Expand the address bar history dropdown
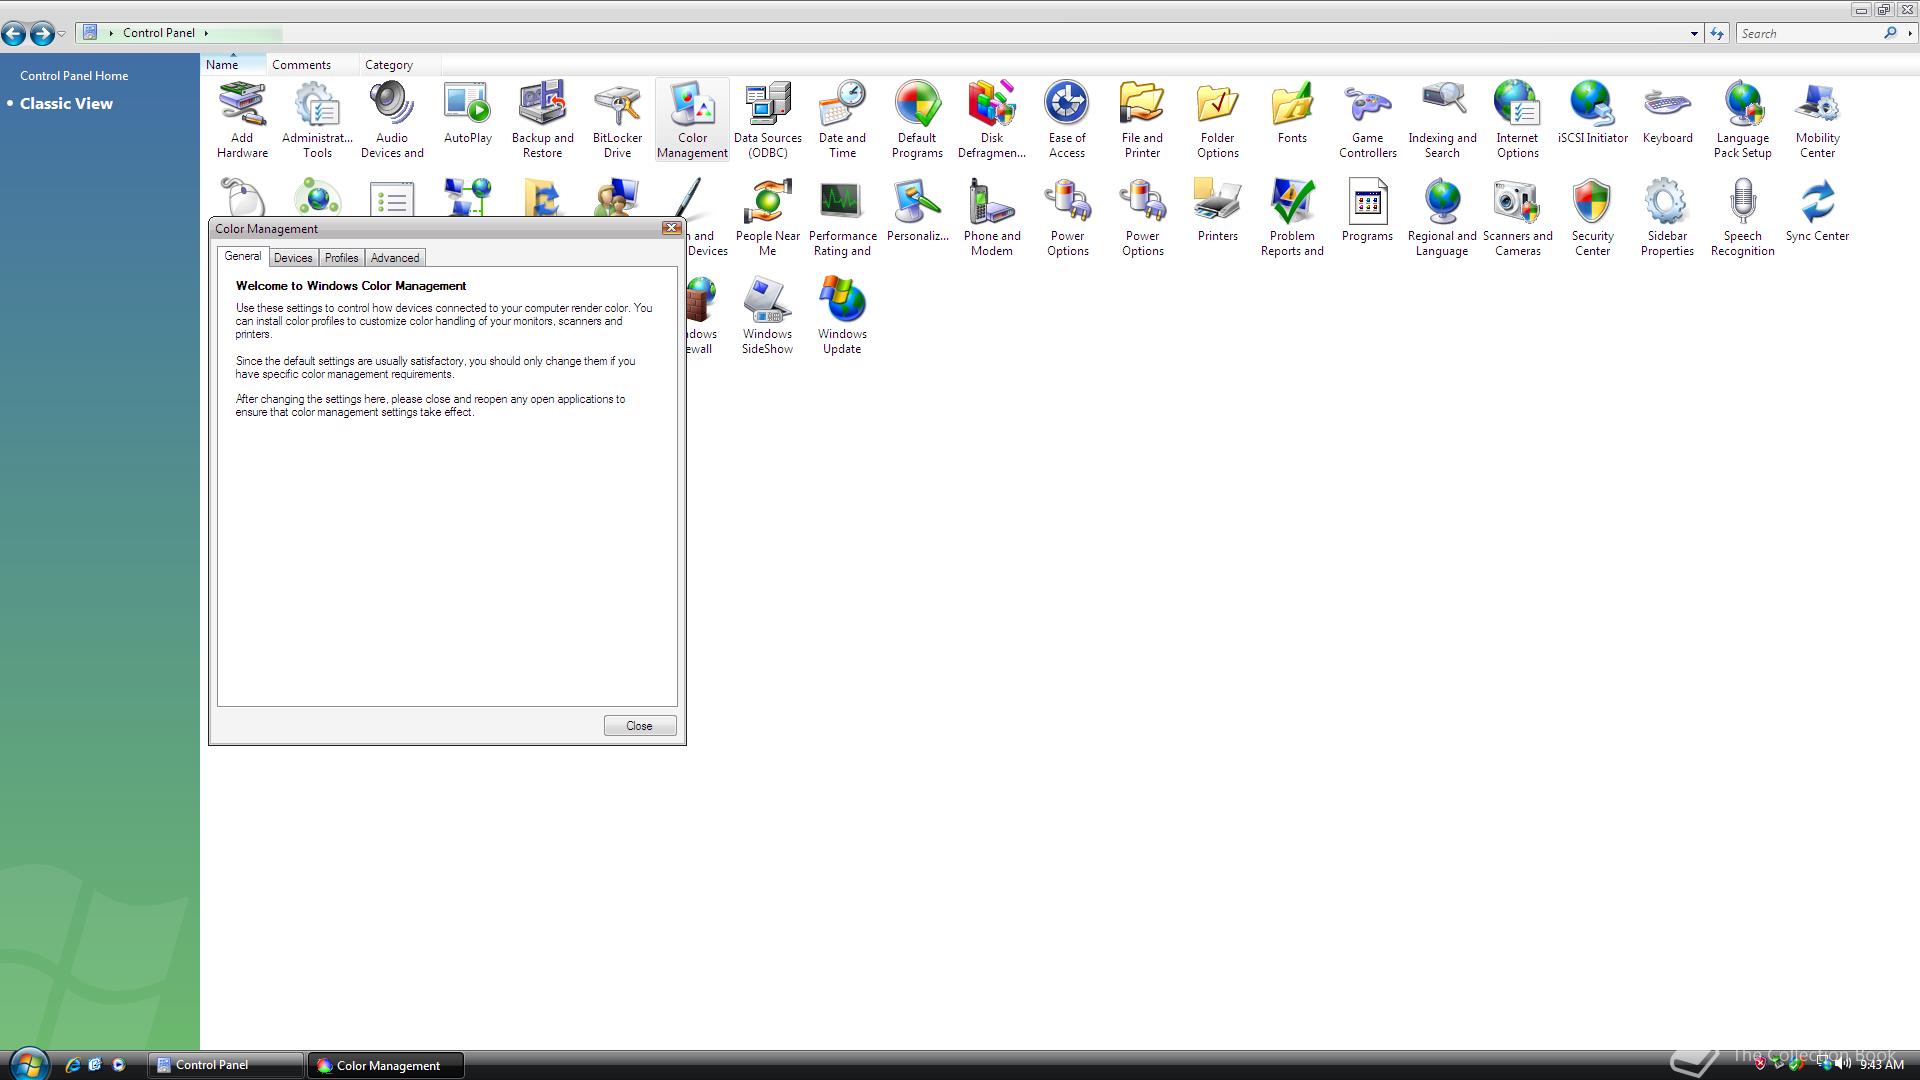 (1694, 34)
